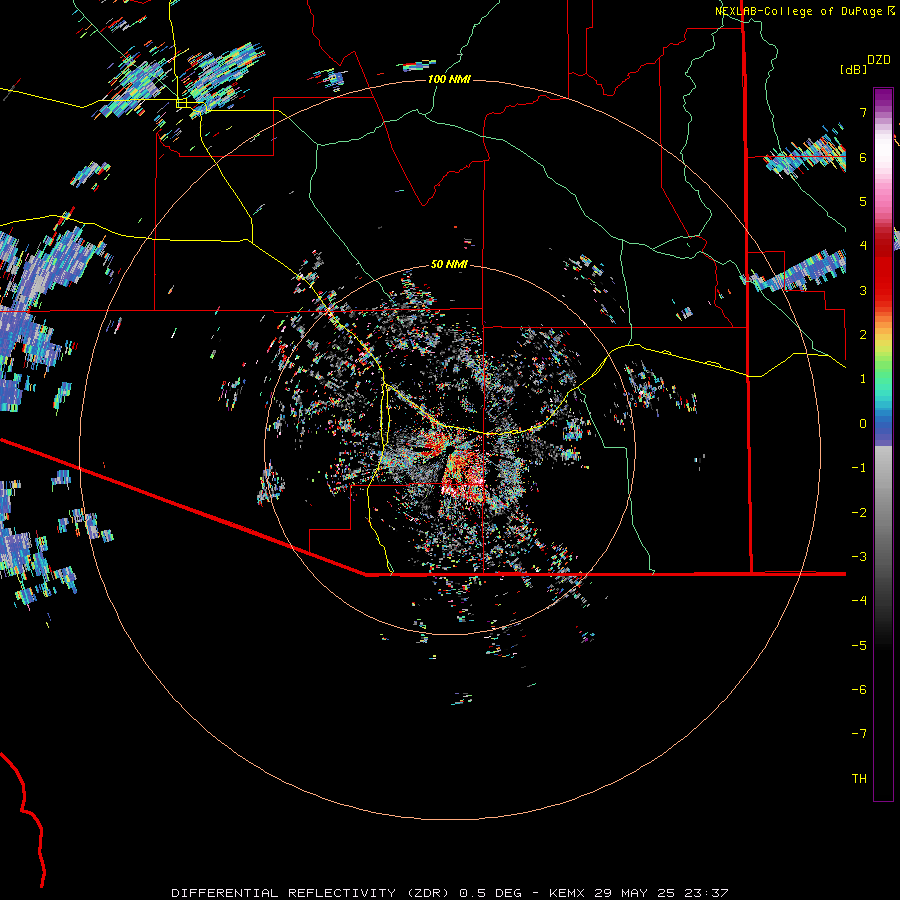Viewport: 900px width, 900px height.
Task: Click the -6 value on color scale
Action: tap(859, 689)
